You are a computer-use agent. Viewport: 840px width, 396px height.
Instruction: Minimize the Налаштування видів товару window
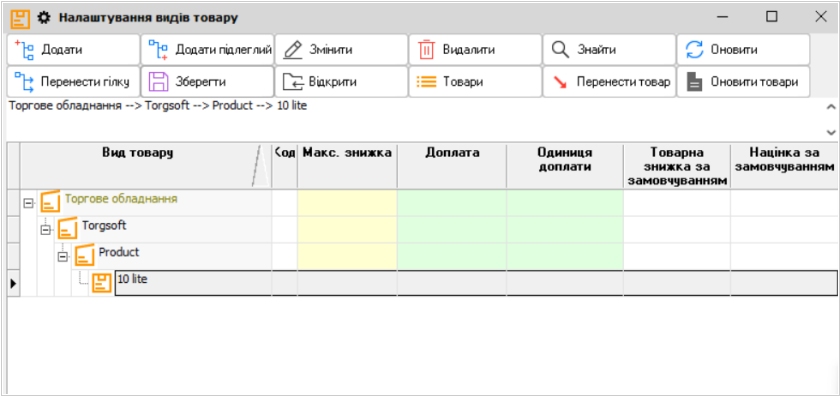click(723, 17)
